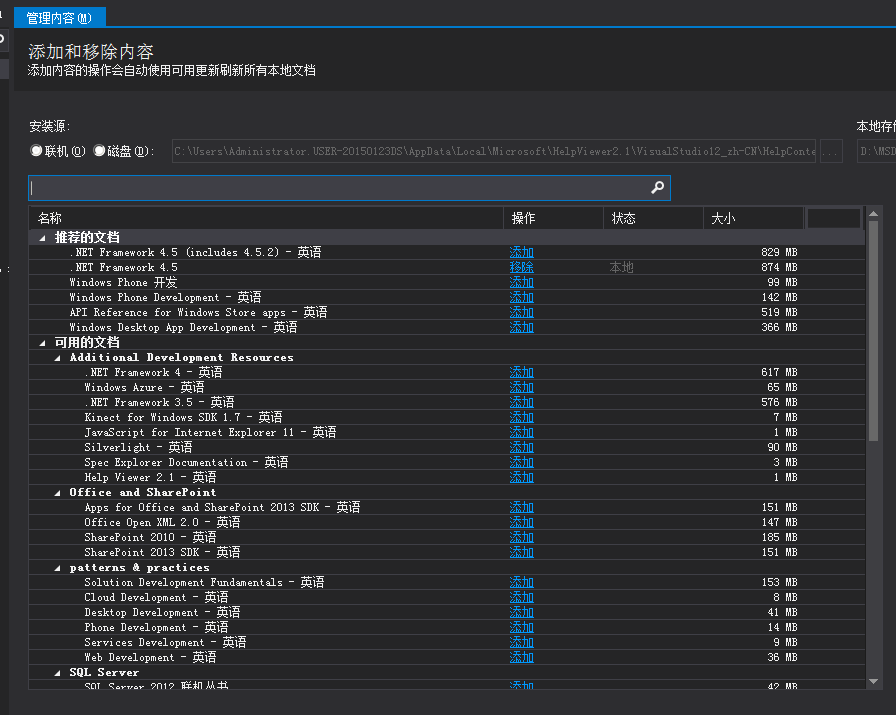Add Cloud Development documentation
Screen dimensions: 896x715
tap(521, 597)
